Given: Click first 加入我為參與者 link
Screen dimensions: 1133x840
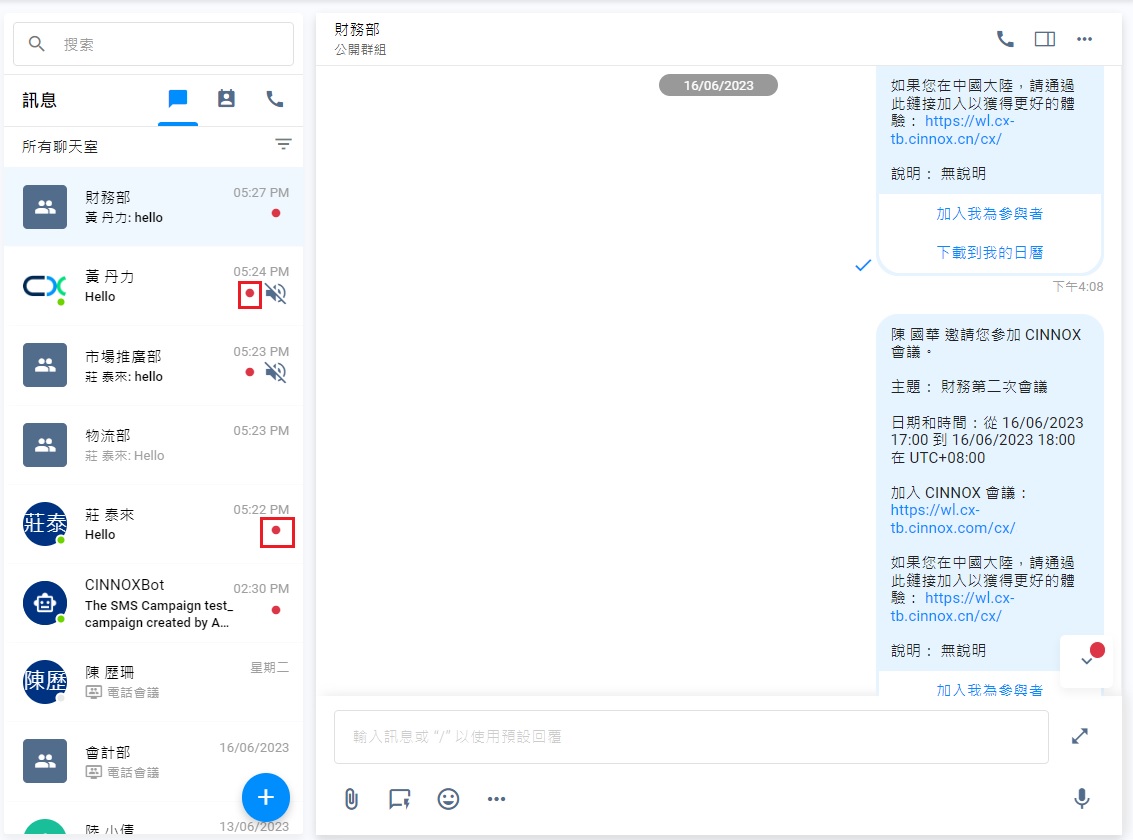Looking at the screenshot, I should point(989,214).
